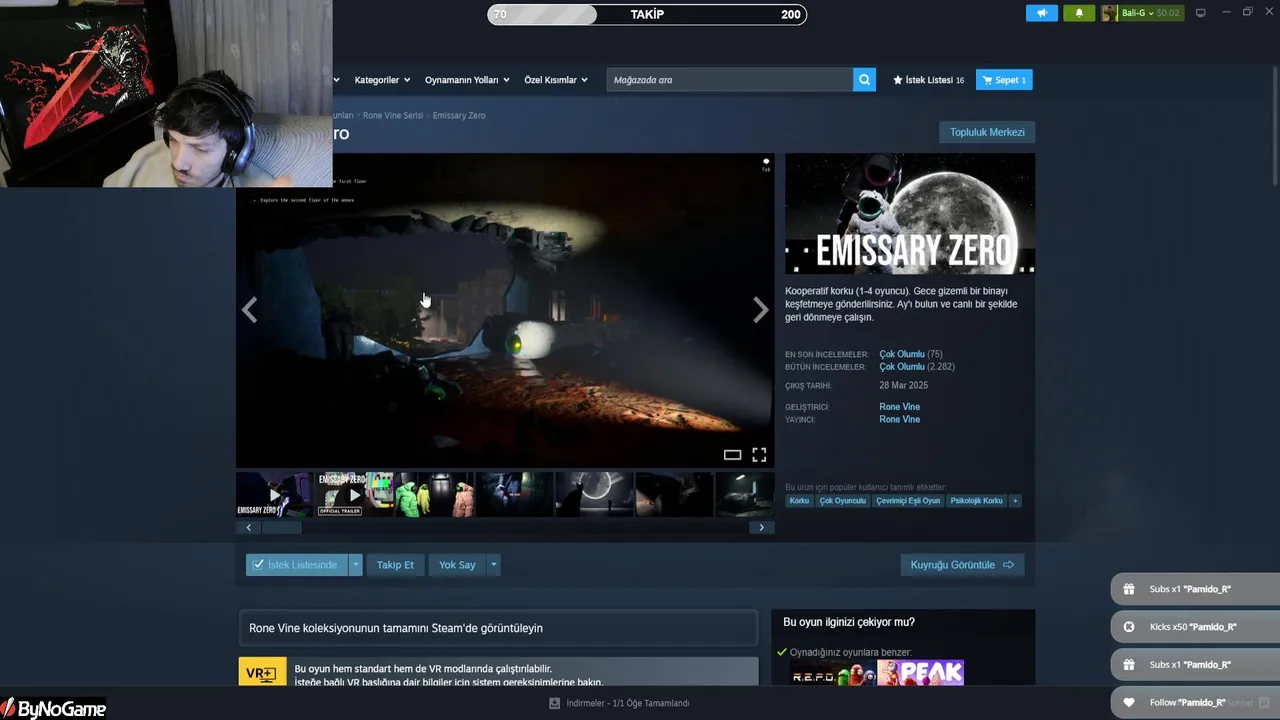Click the plus button after the tags
1280x720 pixels.
click(1015, 501)
